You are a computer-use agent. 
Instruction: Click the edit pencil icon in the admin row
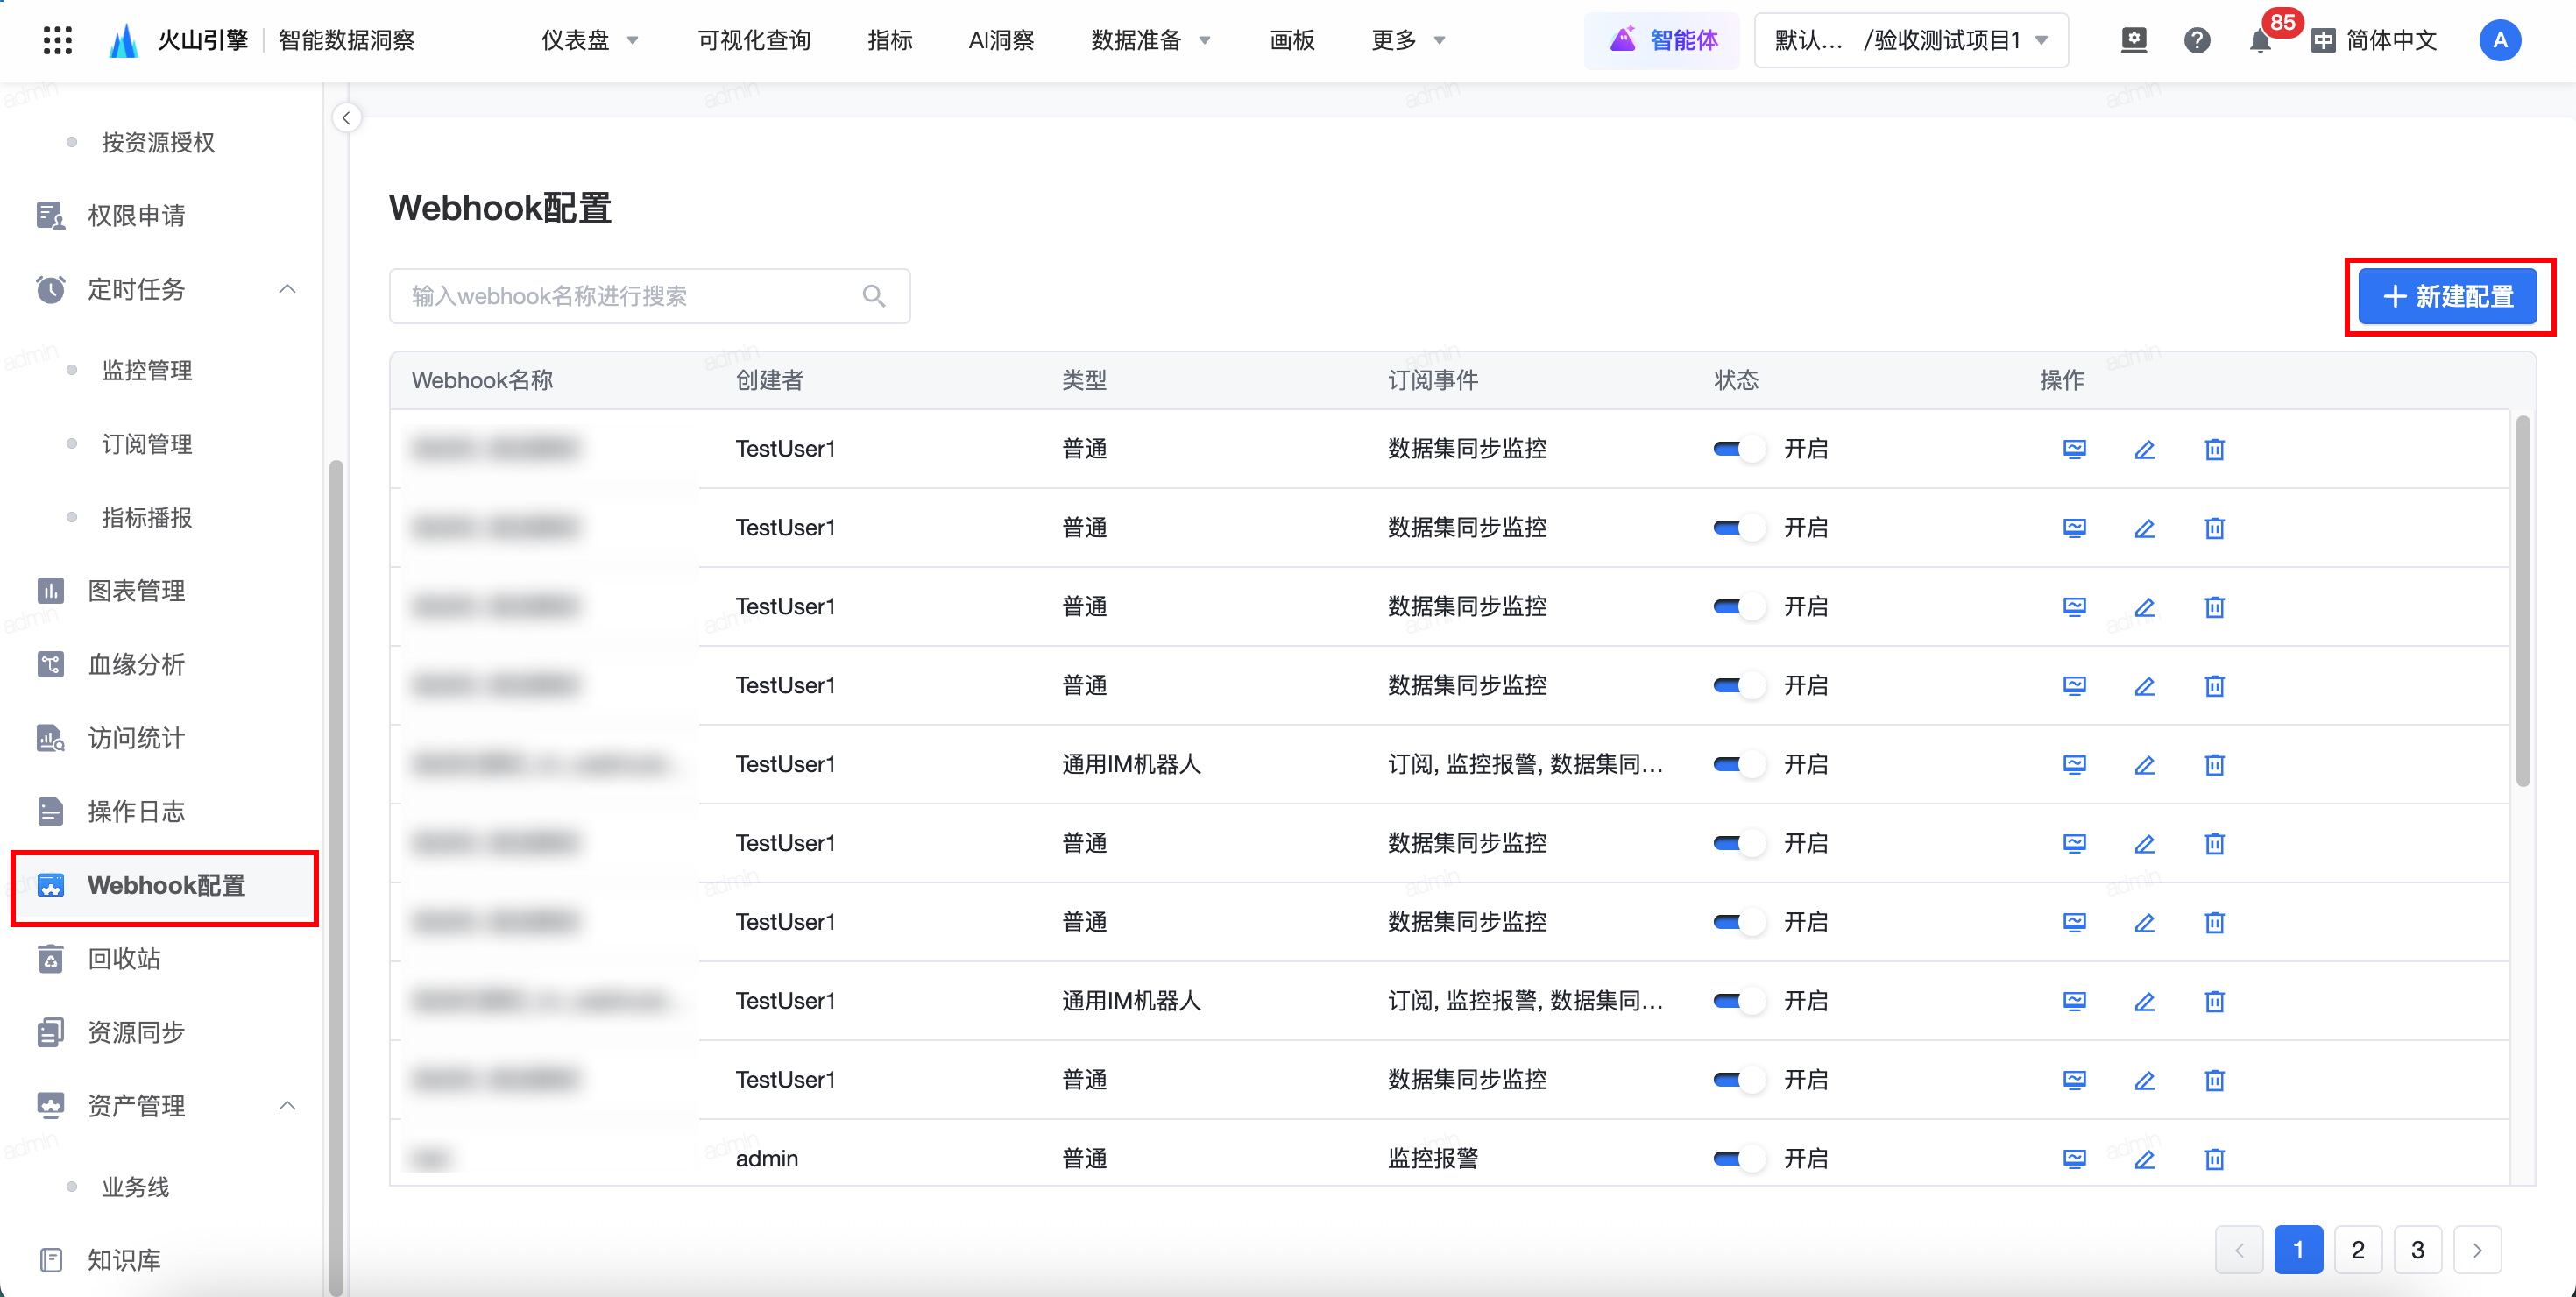[2144, 1159]
